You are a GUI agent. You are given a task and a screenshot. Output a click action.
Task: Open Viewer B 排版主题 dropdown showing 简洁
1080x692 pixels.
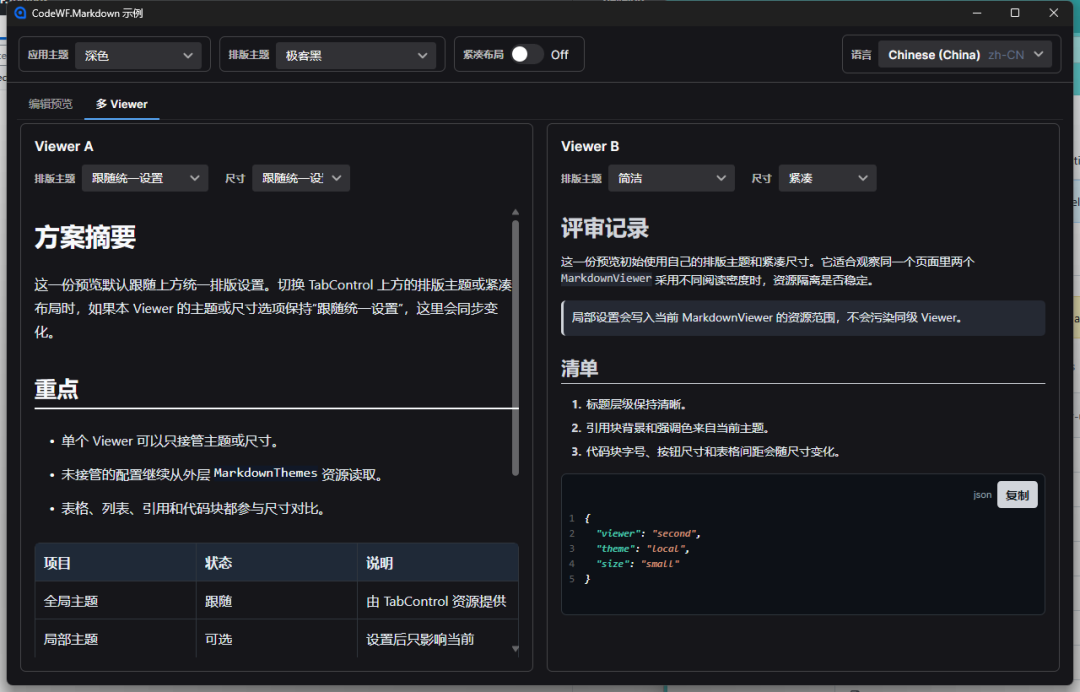click(672, 178)
